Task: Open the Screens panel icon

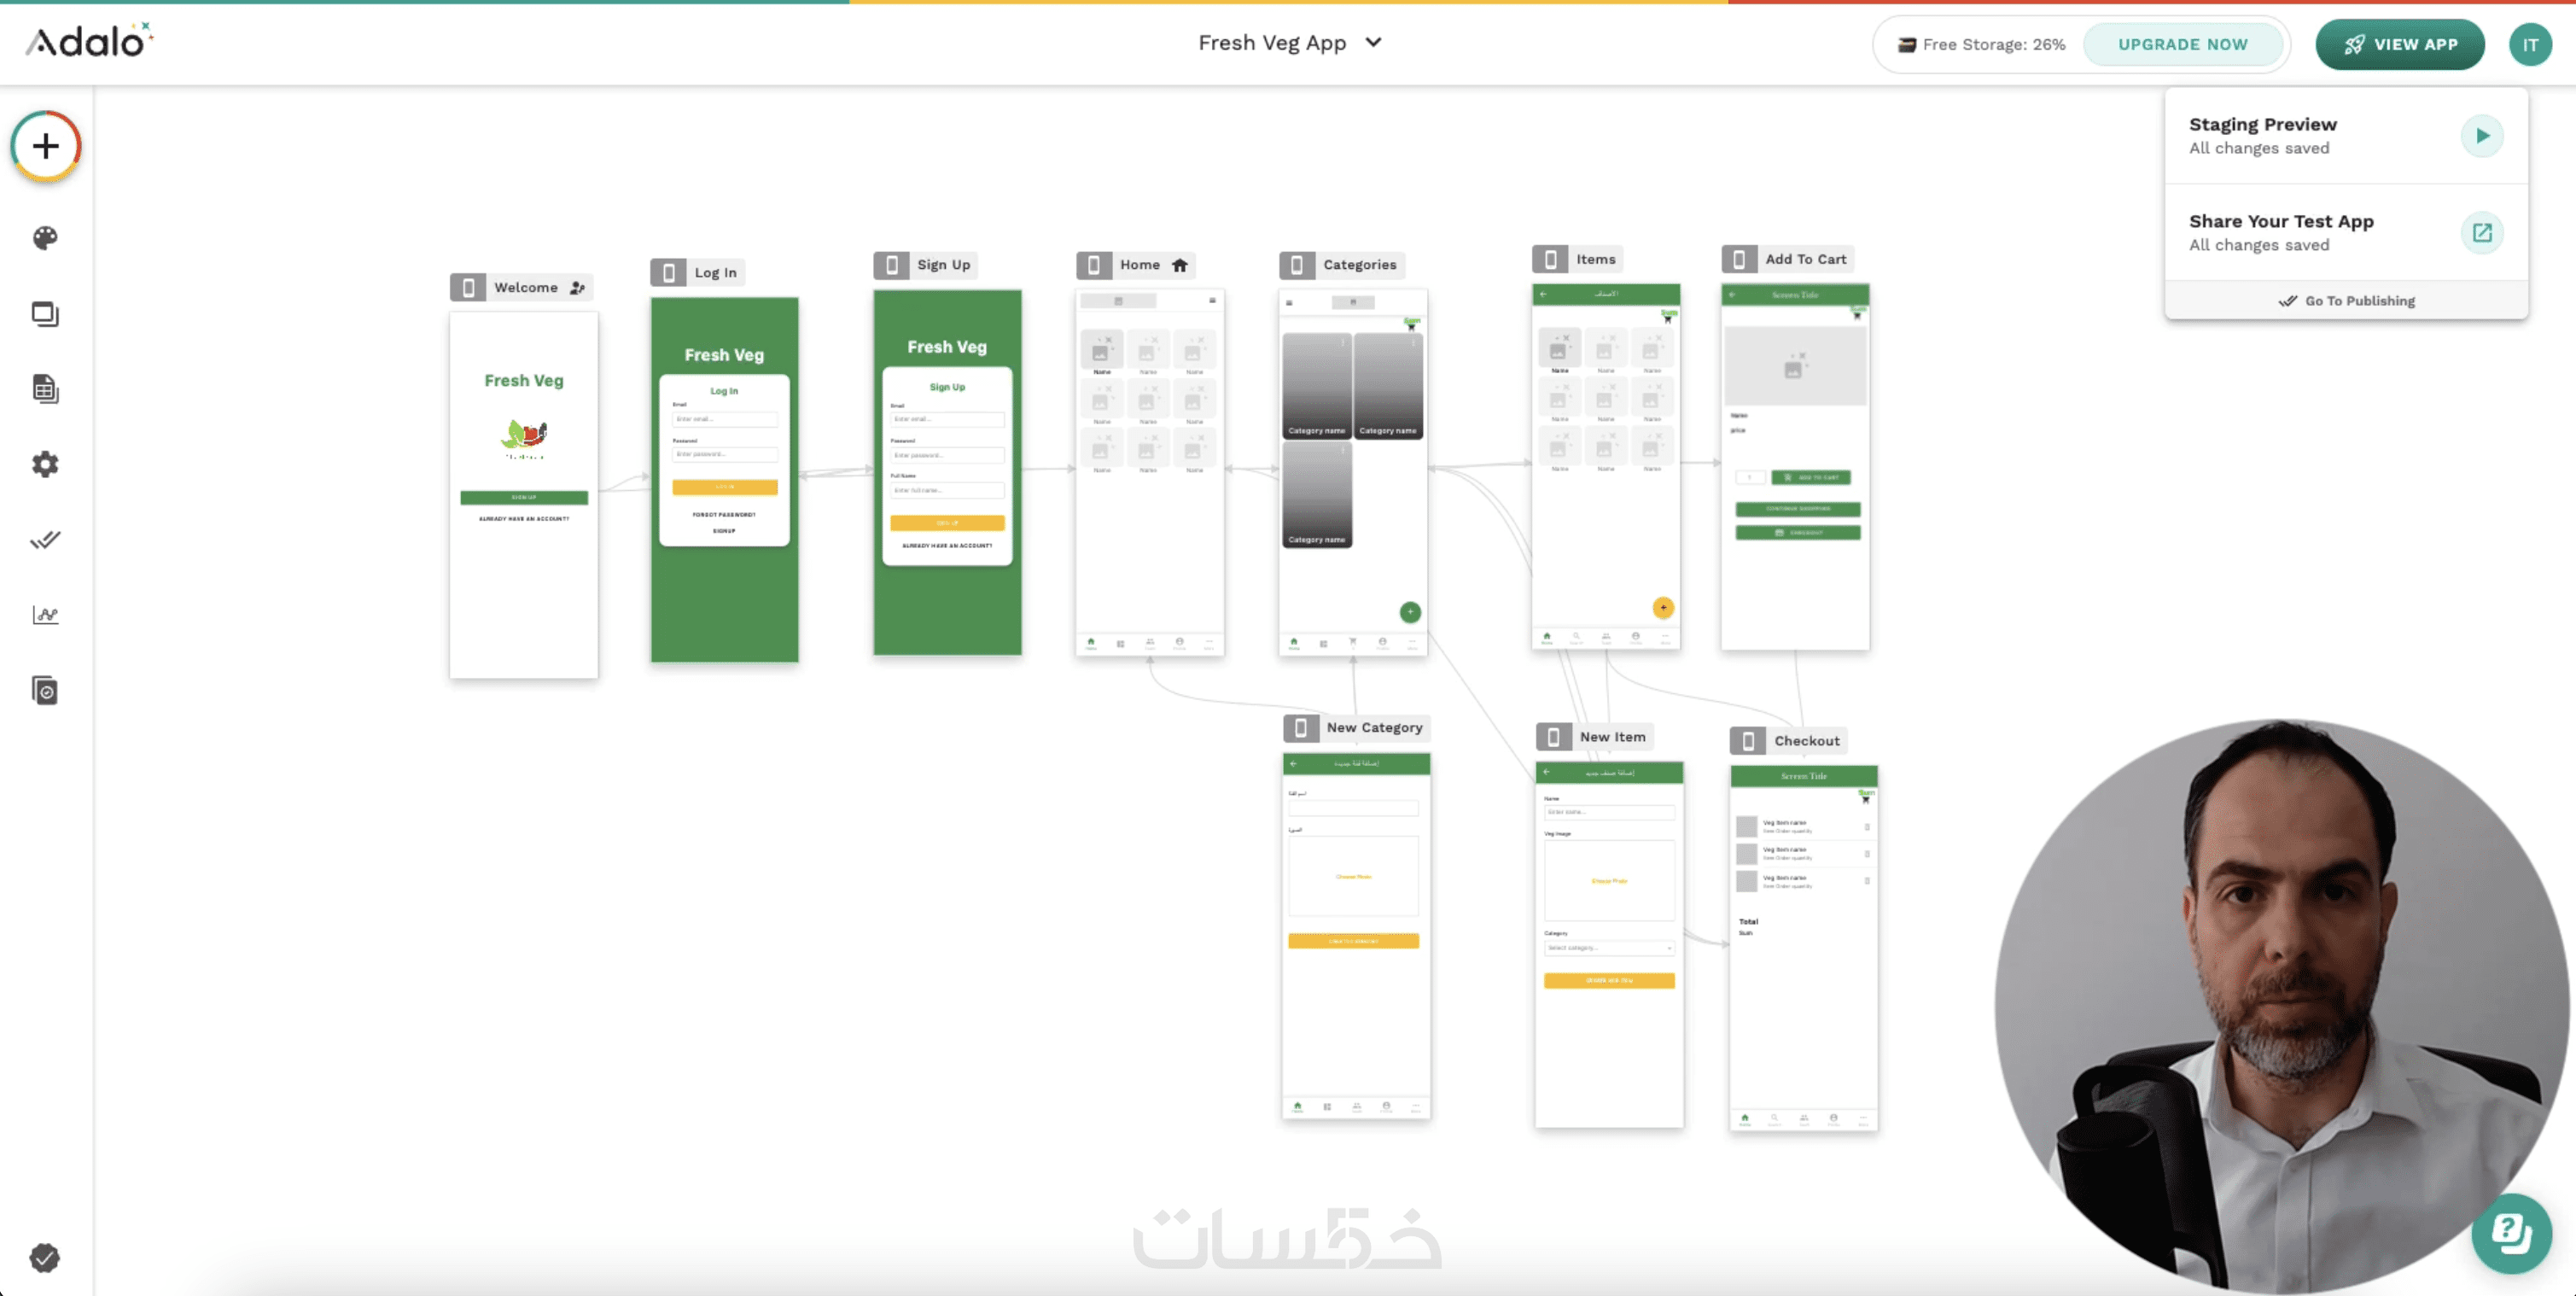Action: 45,314
